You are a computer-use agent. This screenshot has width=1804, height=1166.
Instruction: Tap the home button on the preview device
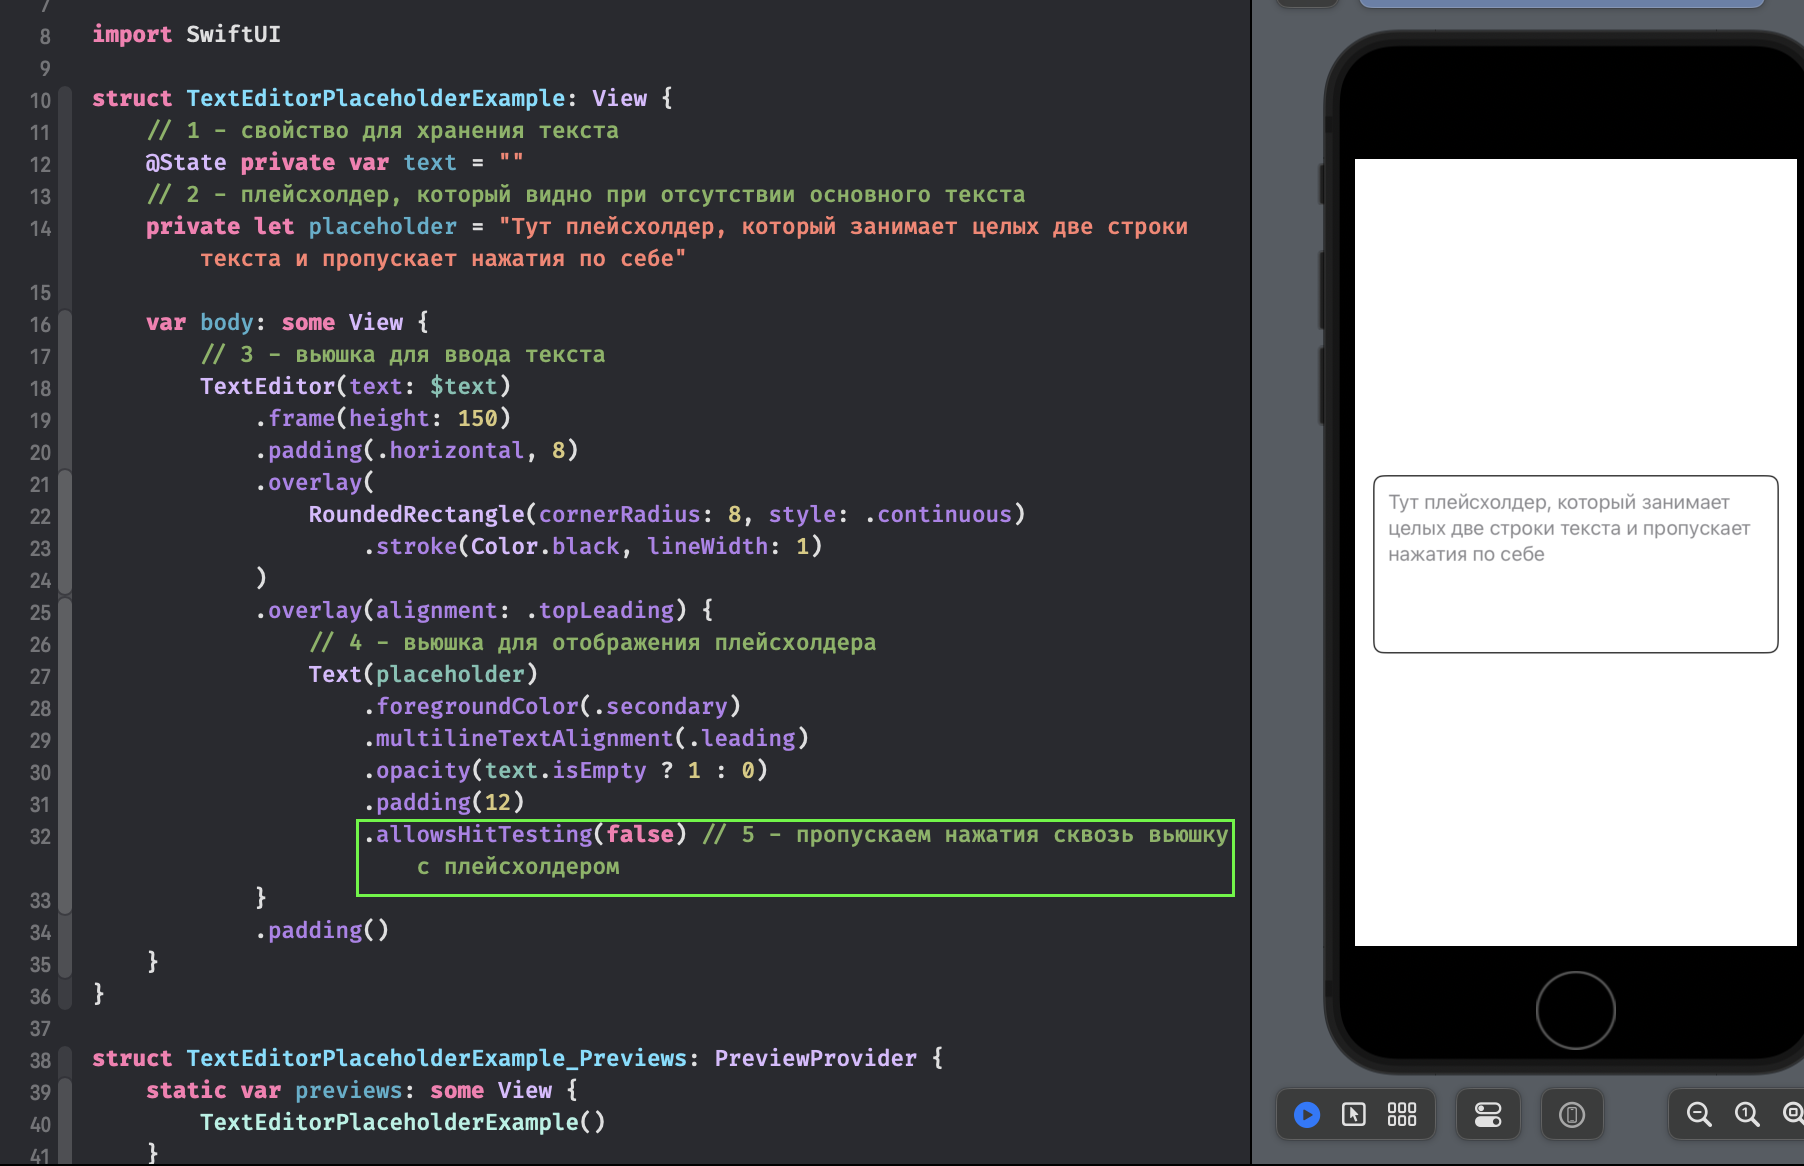tap(1576, 1010)
